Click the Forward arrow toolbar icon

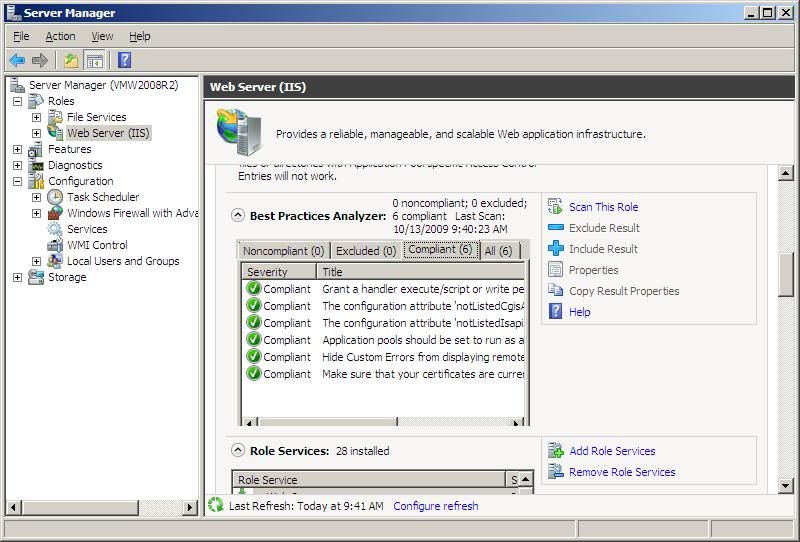[40, 60]
